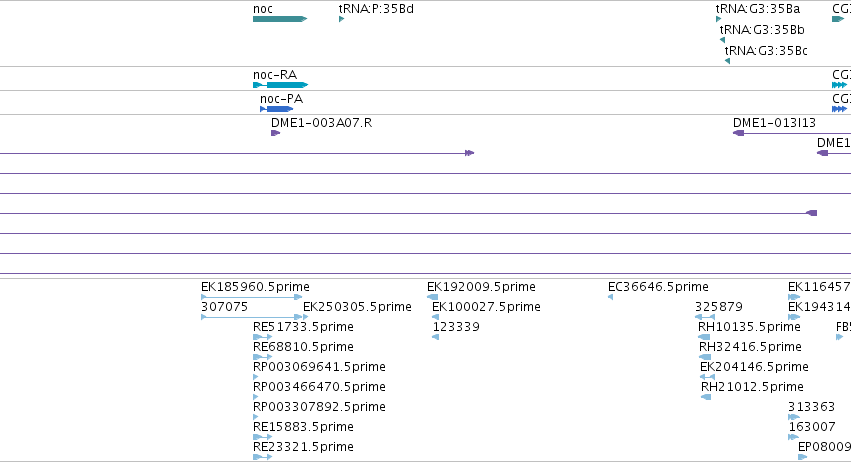Click the EC36646.5prime arrow marker
Image resolution: width=851 pixels, height=462 pixels.
611,297
